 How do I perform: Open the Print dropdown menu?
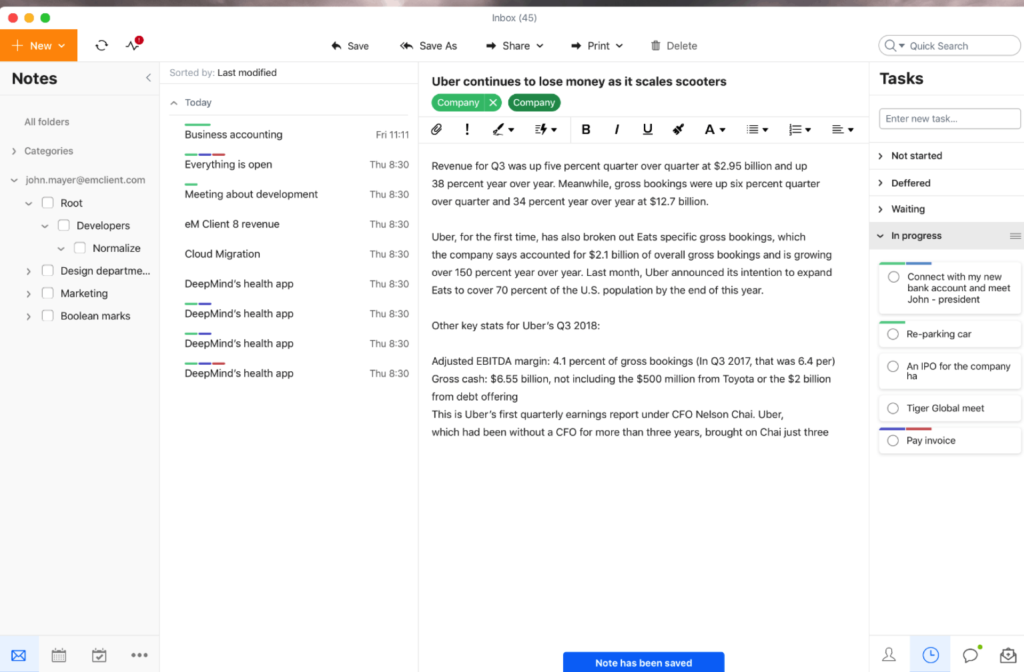coord(597,46)
